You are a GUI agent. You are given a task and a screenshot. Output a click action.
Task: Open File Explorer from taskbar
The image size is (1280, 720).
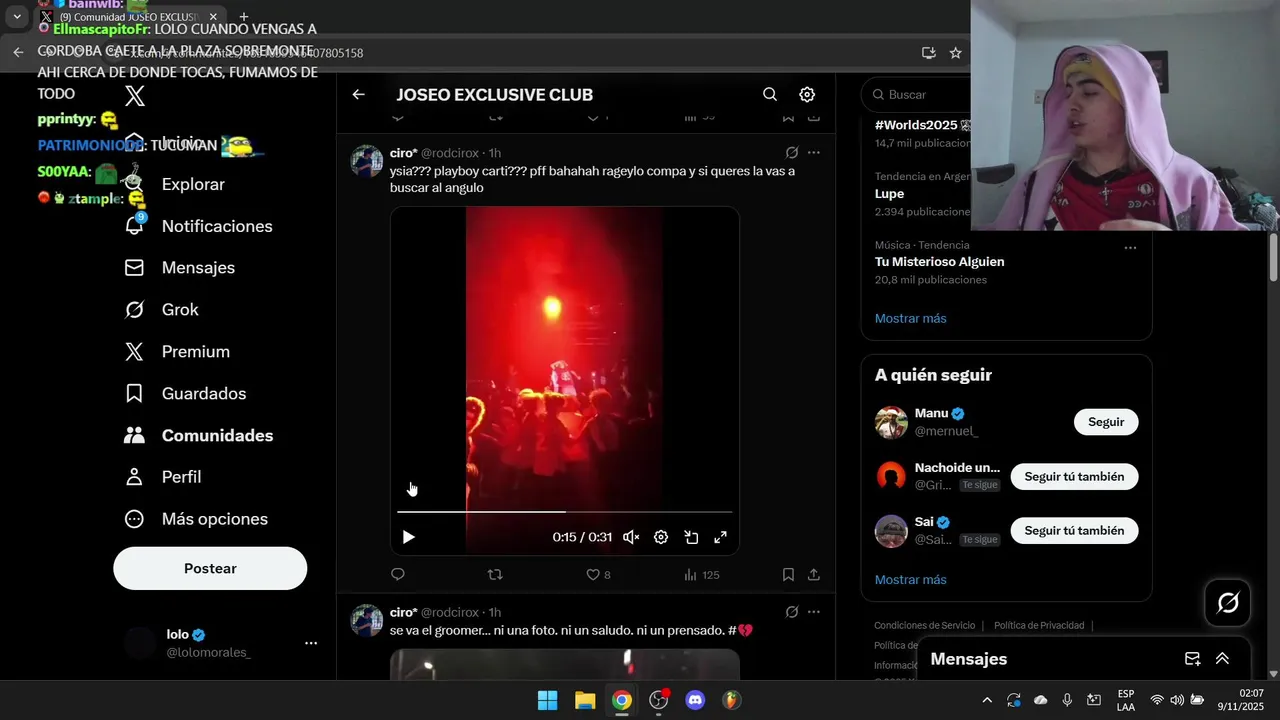585,700
